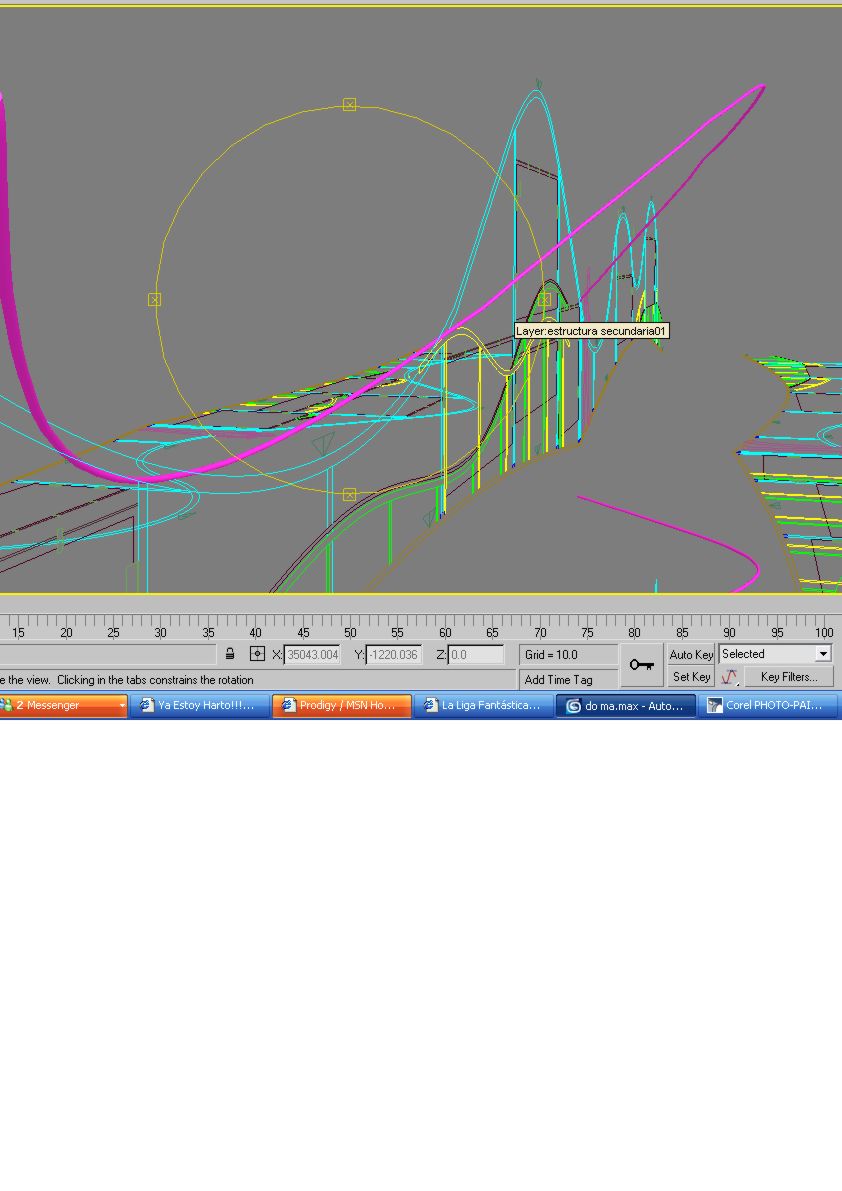This screenshot has width=842, height=1191.
Task: Click the large key Set Keys button
Action: click(642, 665)
